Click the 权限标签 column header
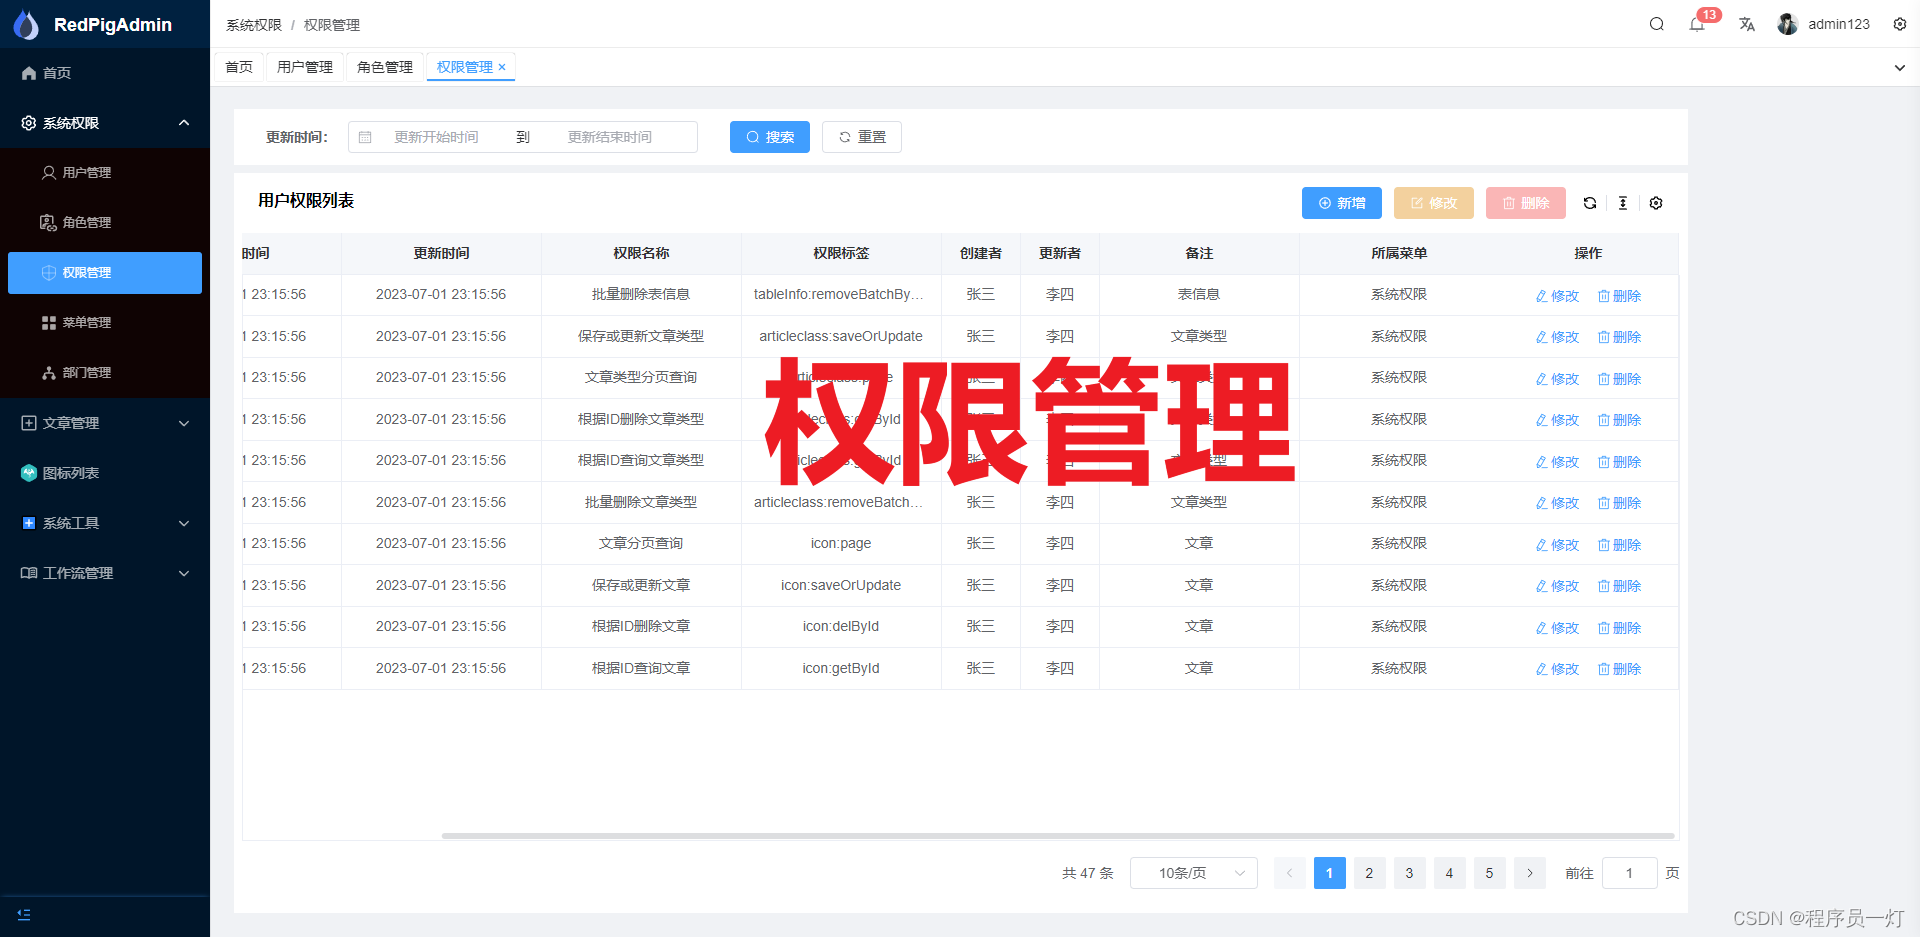Image resolution: width=1920 pixels, height=937 pixels. (x=841, y=254)
